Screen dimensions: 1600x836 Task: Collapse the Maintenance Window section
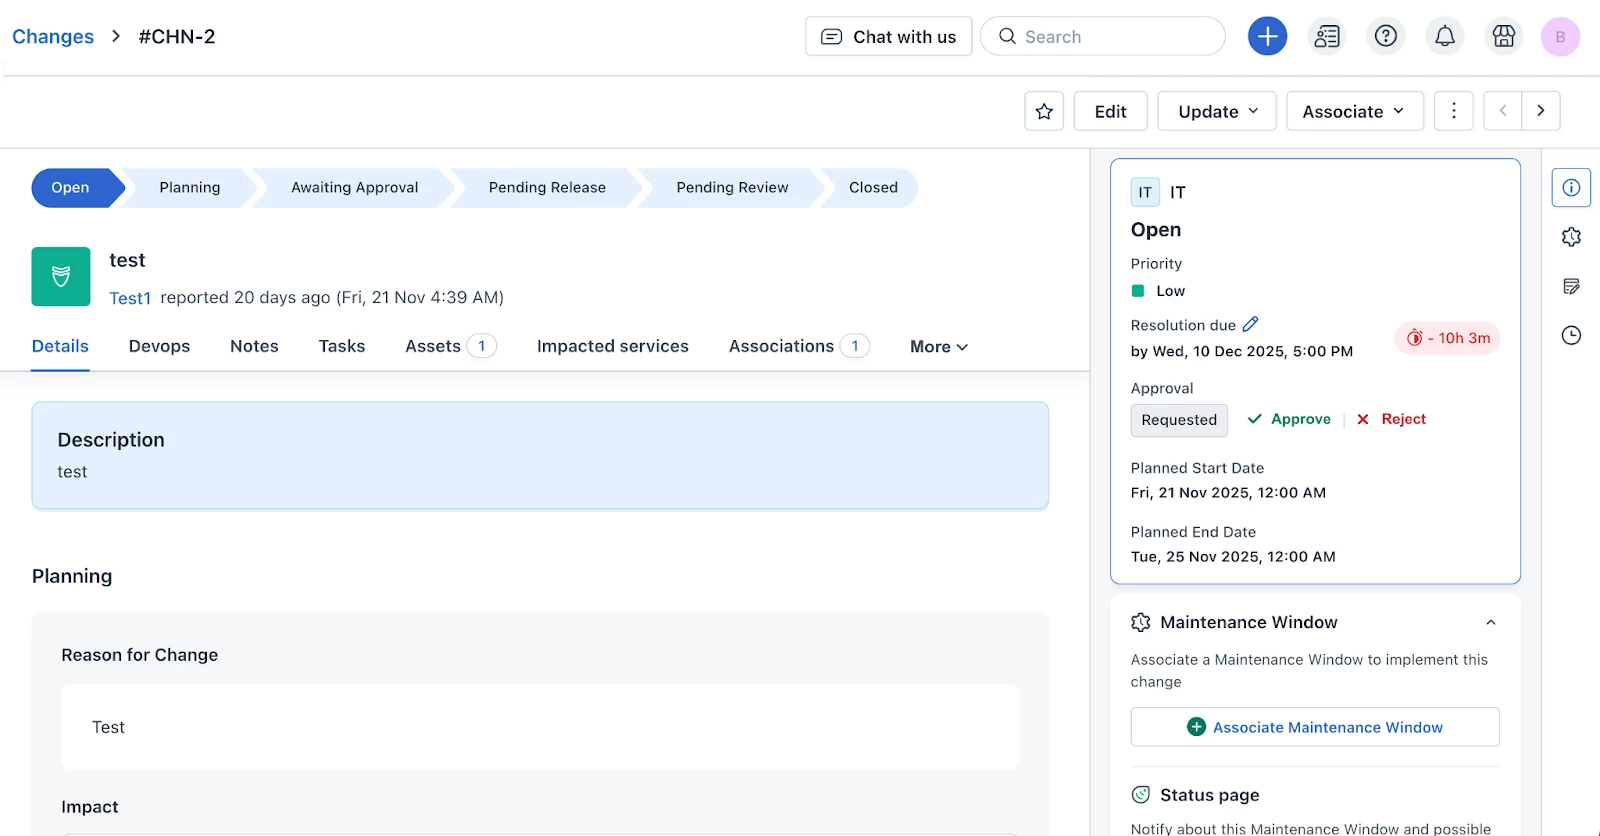pyautogui.click(x=1491, y=622)
